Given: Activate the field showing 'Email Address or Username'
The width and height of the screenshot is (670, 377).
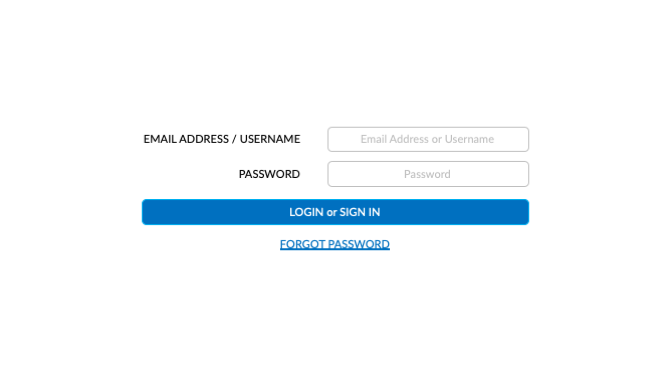Looking at the screenshot, I should [x=428, y=139].
